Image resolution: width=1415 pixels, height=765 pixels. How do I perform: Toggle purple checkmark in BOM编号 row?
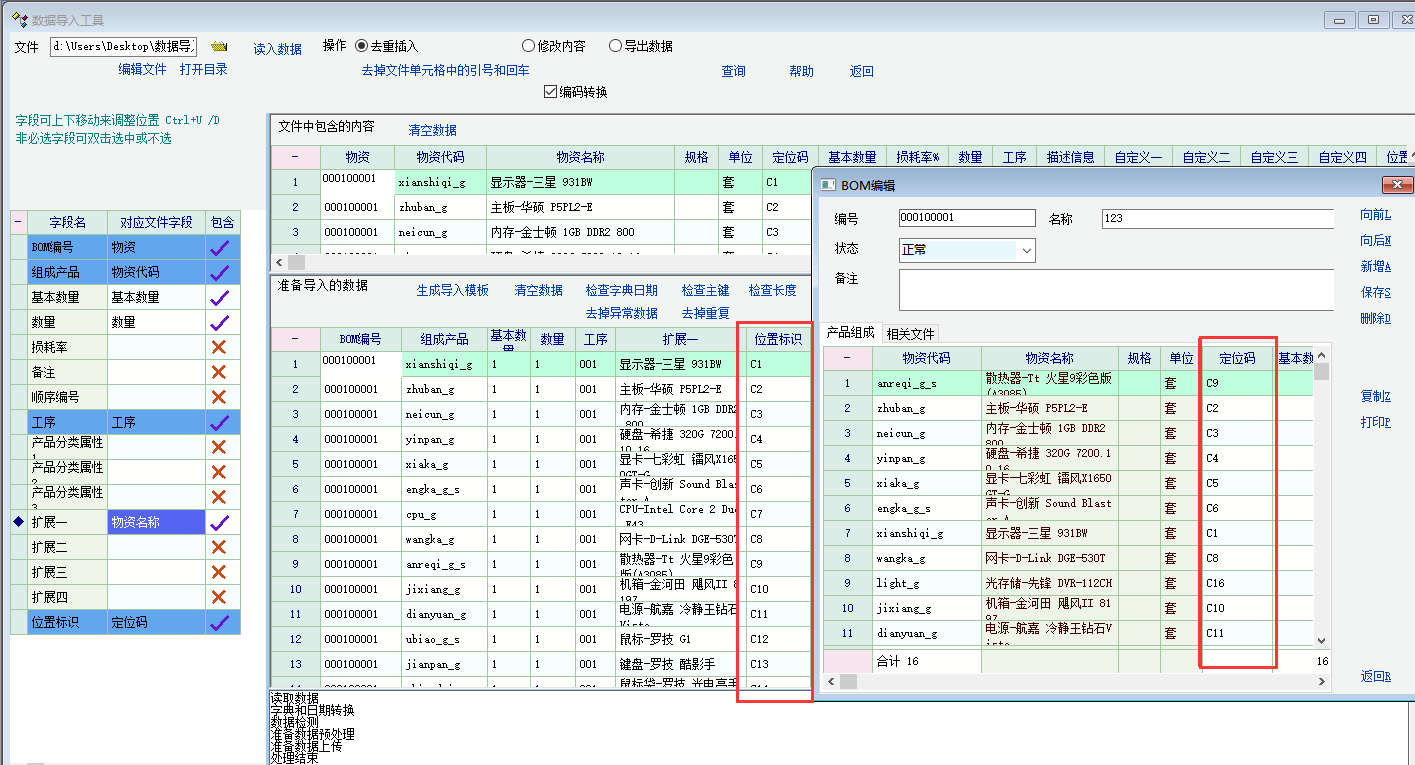click(220, 247)
